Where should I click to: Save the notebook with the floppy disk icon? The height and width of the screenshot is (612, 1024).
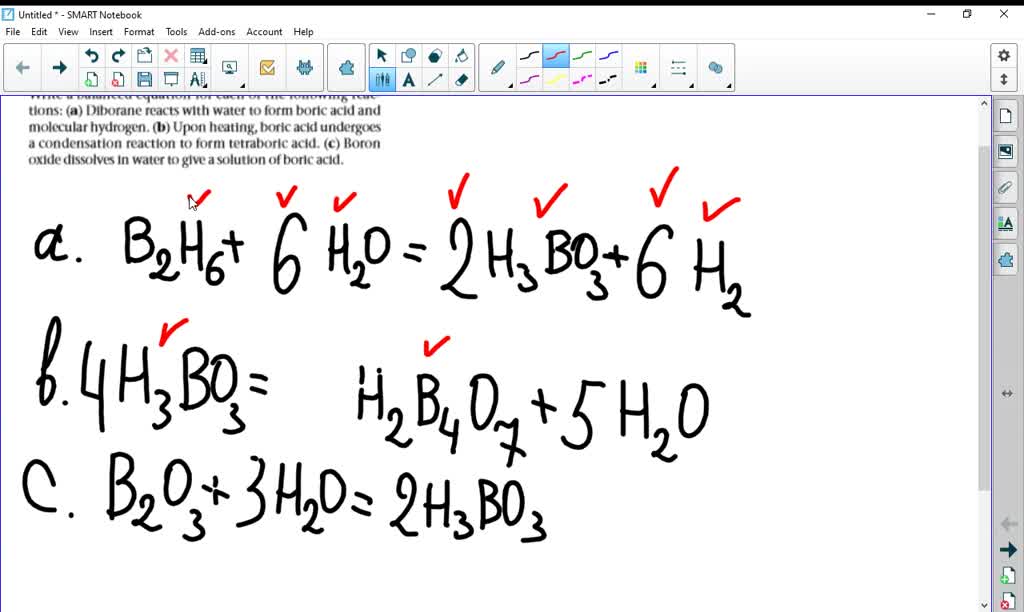click(145, 78)
